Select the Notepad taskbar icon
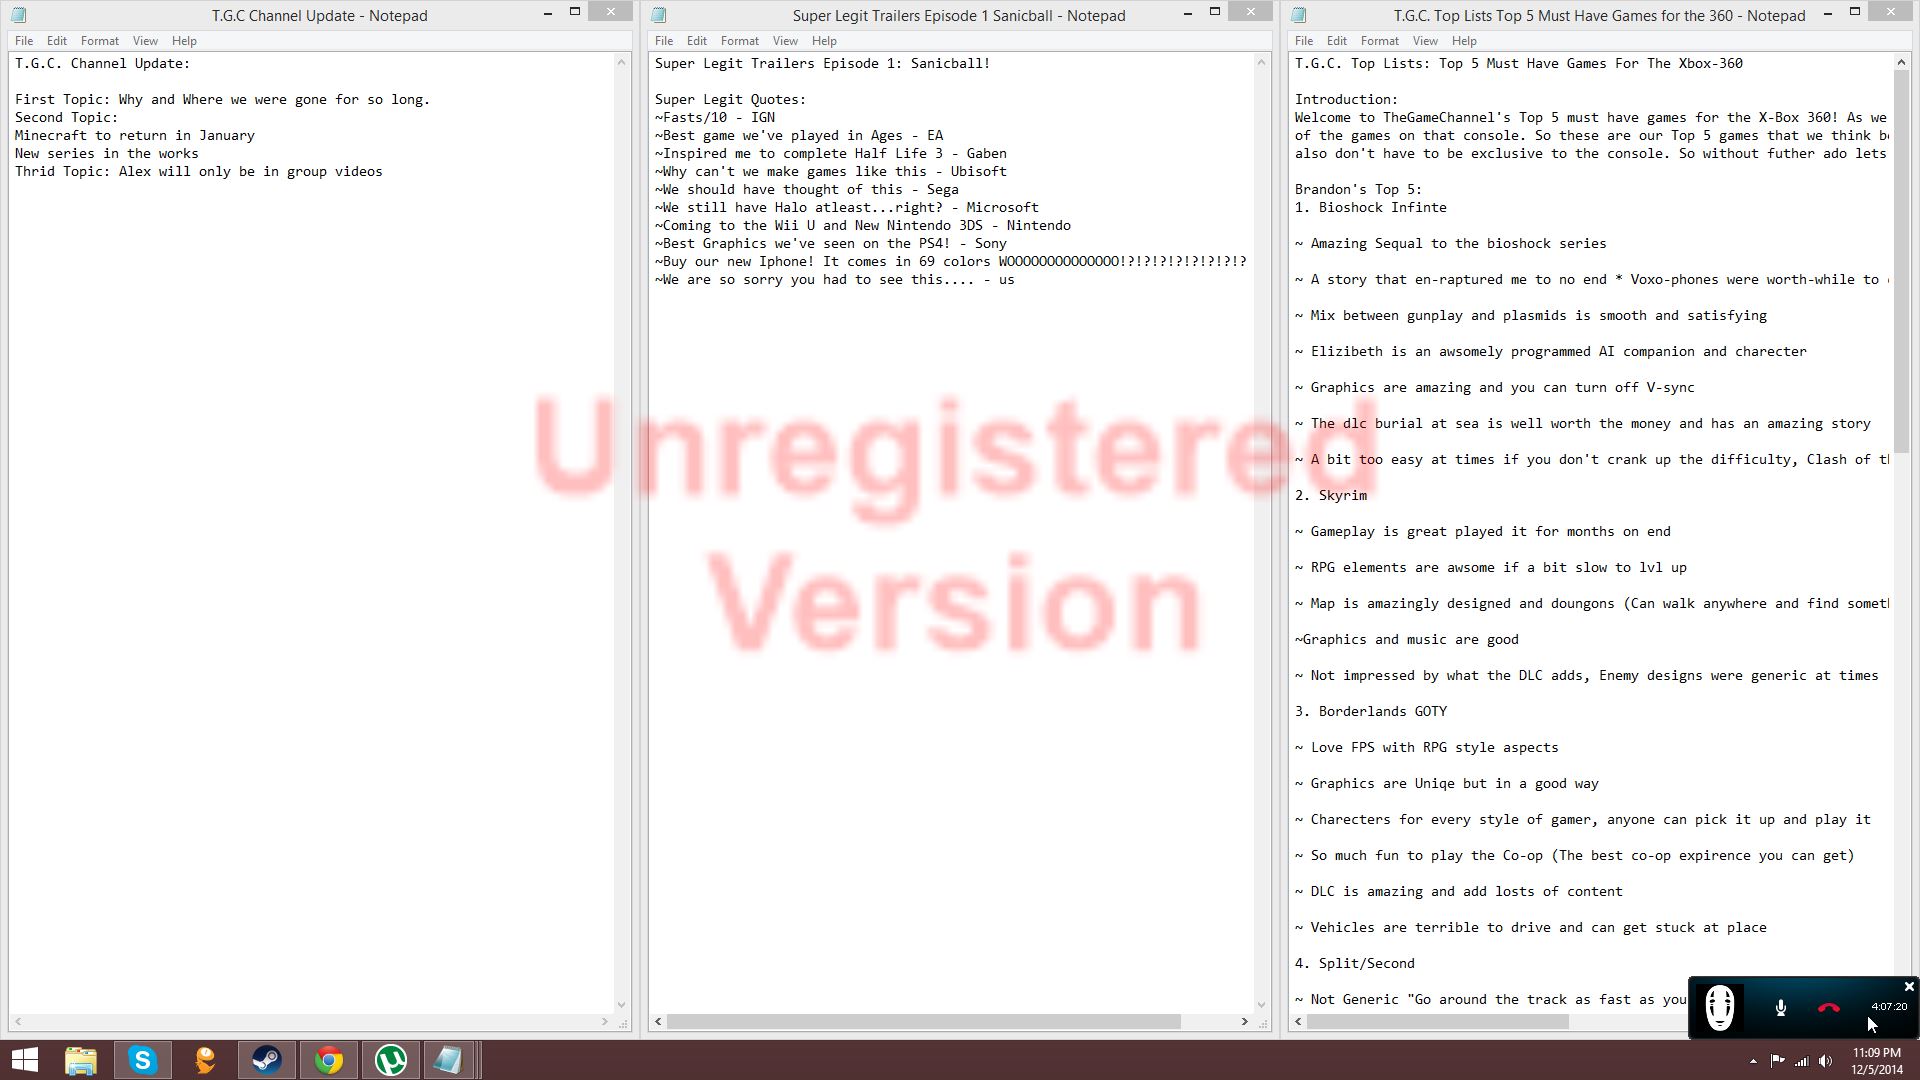Image resolution: width=1920 pixels, height=1080 pixels. (449, 1060)
